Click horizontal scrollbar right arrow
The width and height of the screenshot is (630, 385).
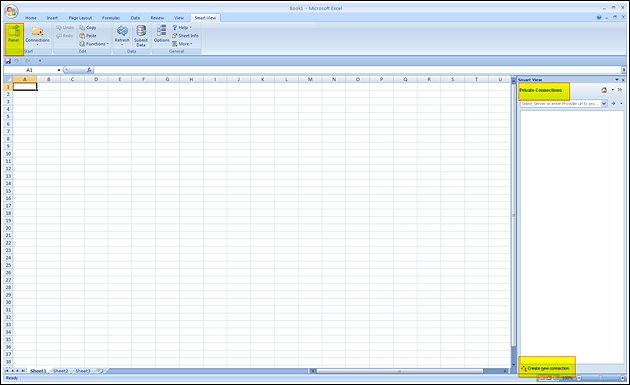(505, 371)
